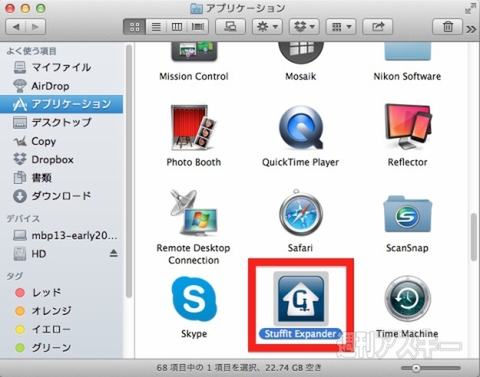
Task: Select the QuickTime Player icon
Action: 301,127
